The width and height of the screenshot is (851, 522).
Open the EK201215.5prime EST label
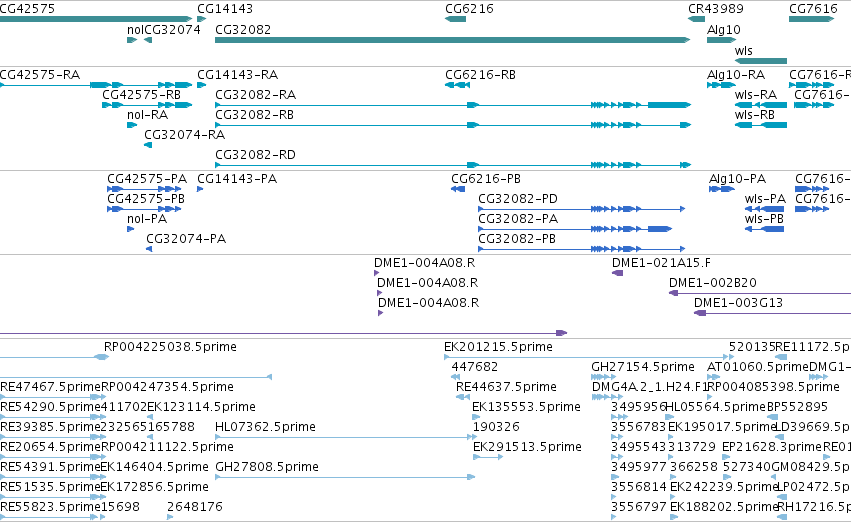(x=498, y=347)
